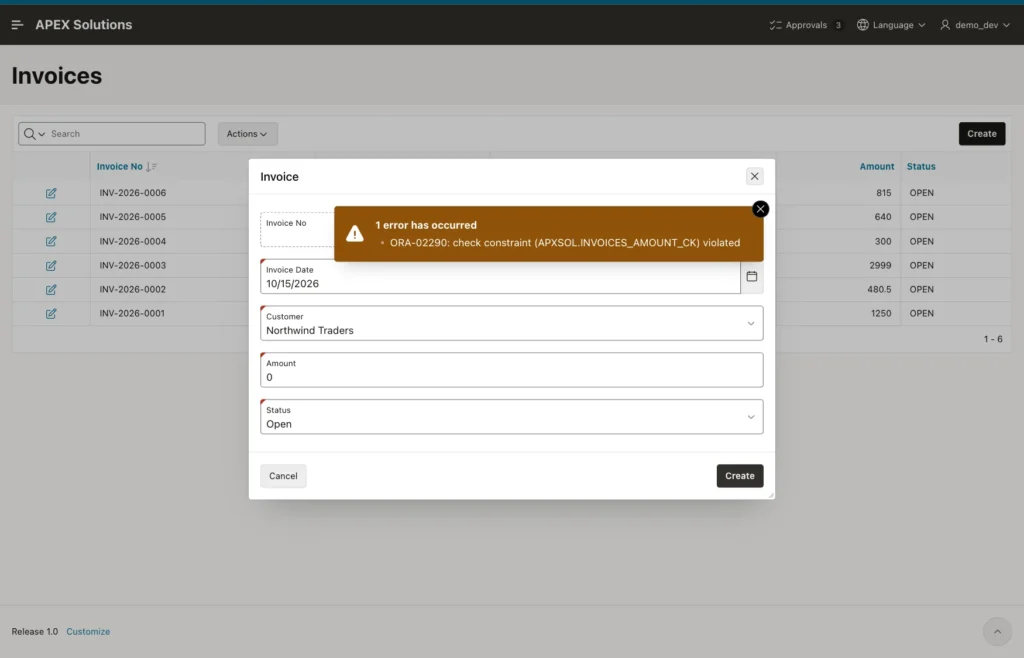Click Create in the Invoice dialog
The image size is (1024, 658).
click(740, 476)
